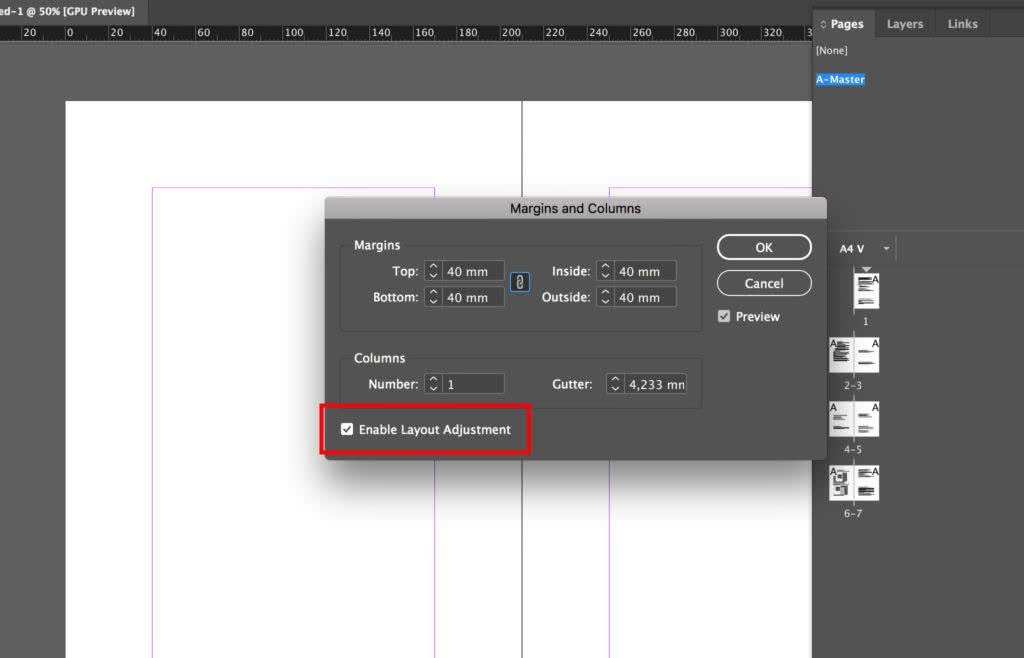
Task: Switch to the Layers panel tab
Action: coord(904,24)
